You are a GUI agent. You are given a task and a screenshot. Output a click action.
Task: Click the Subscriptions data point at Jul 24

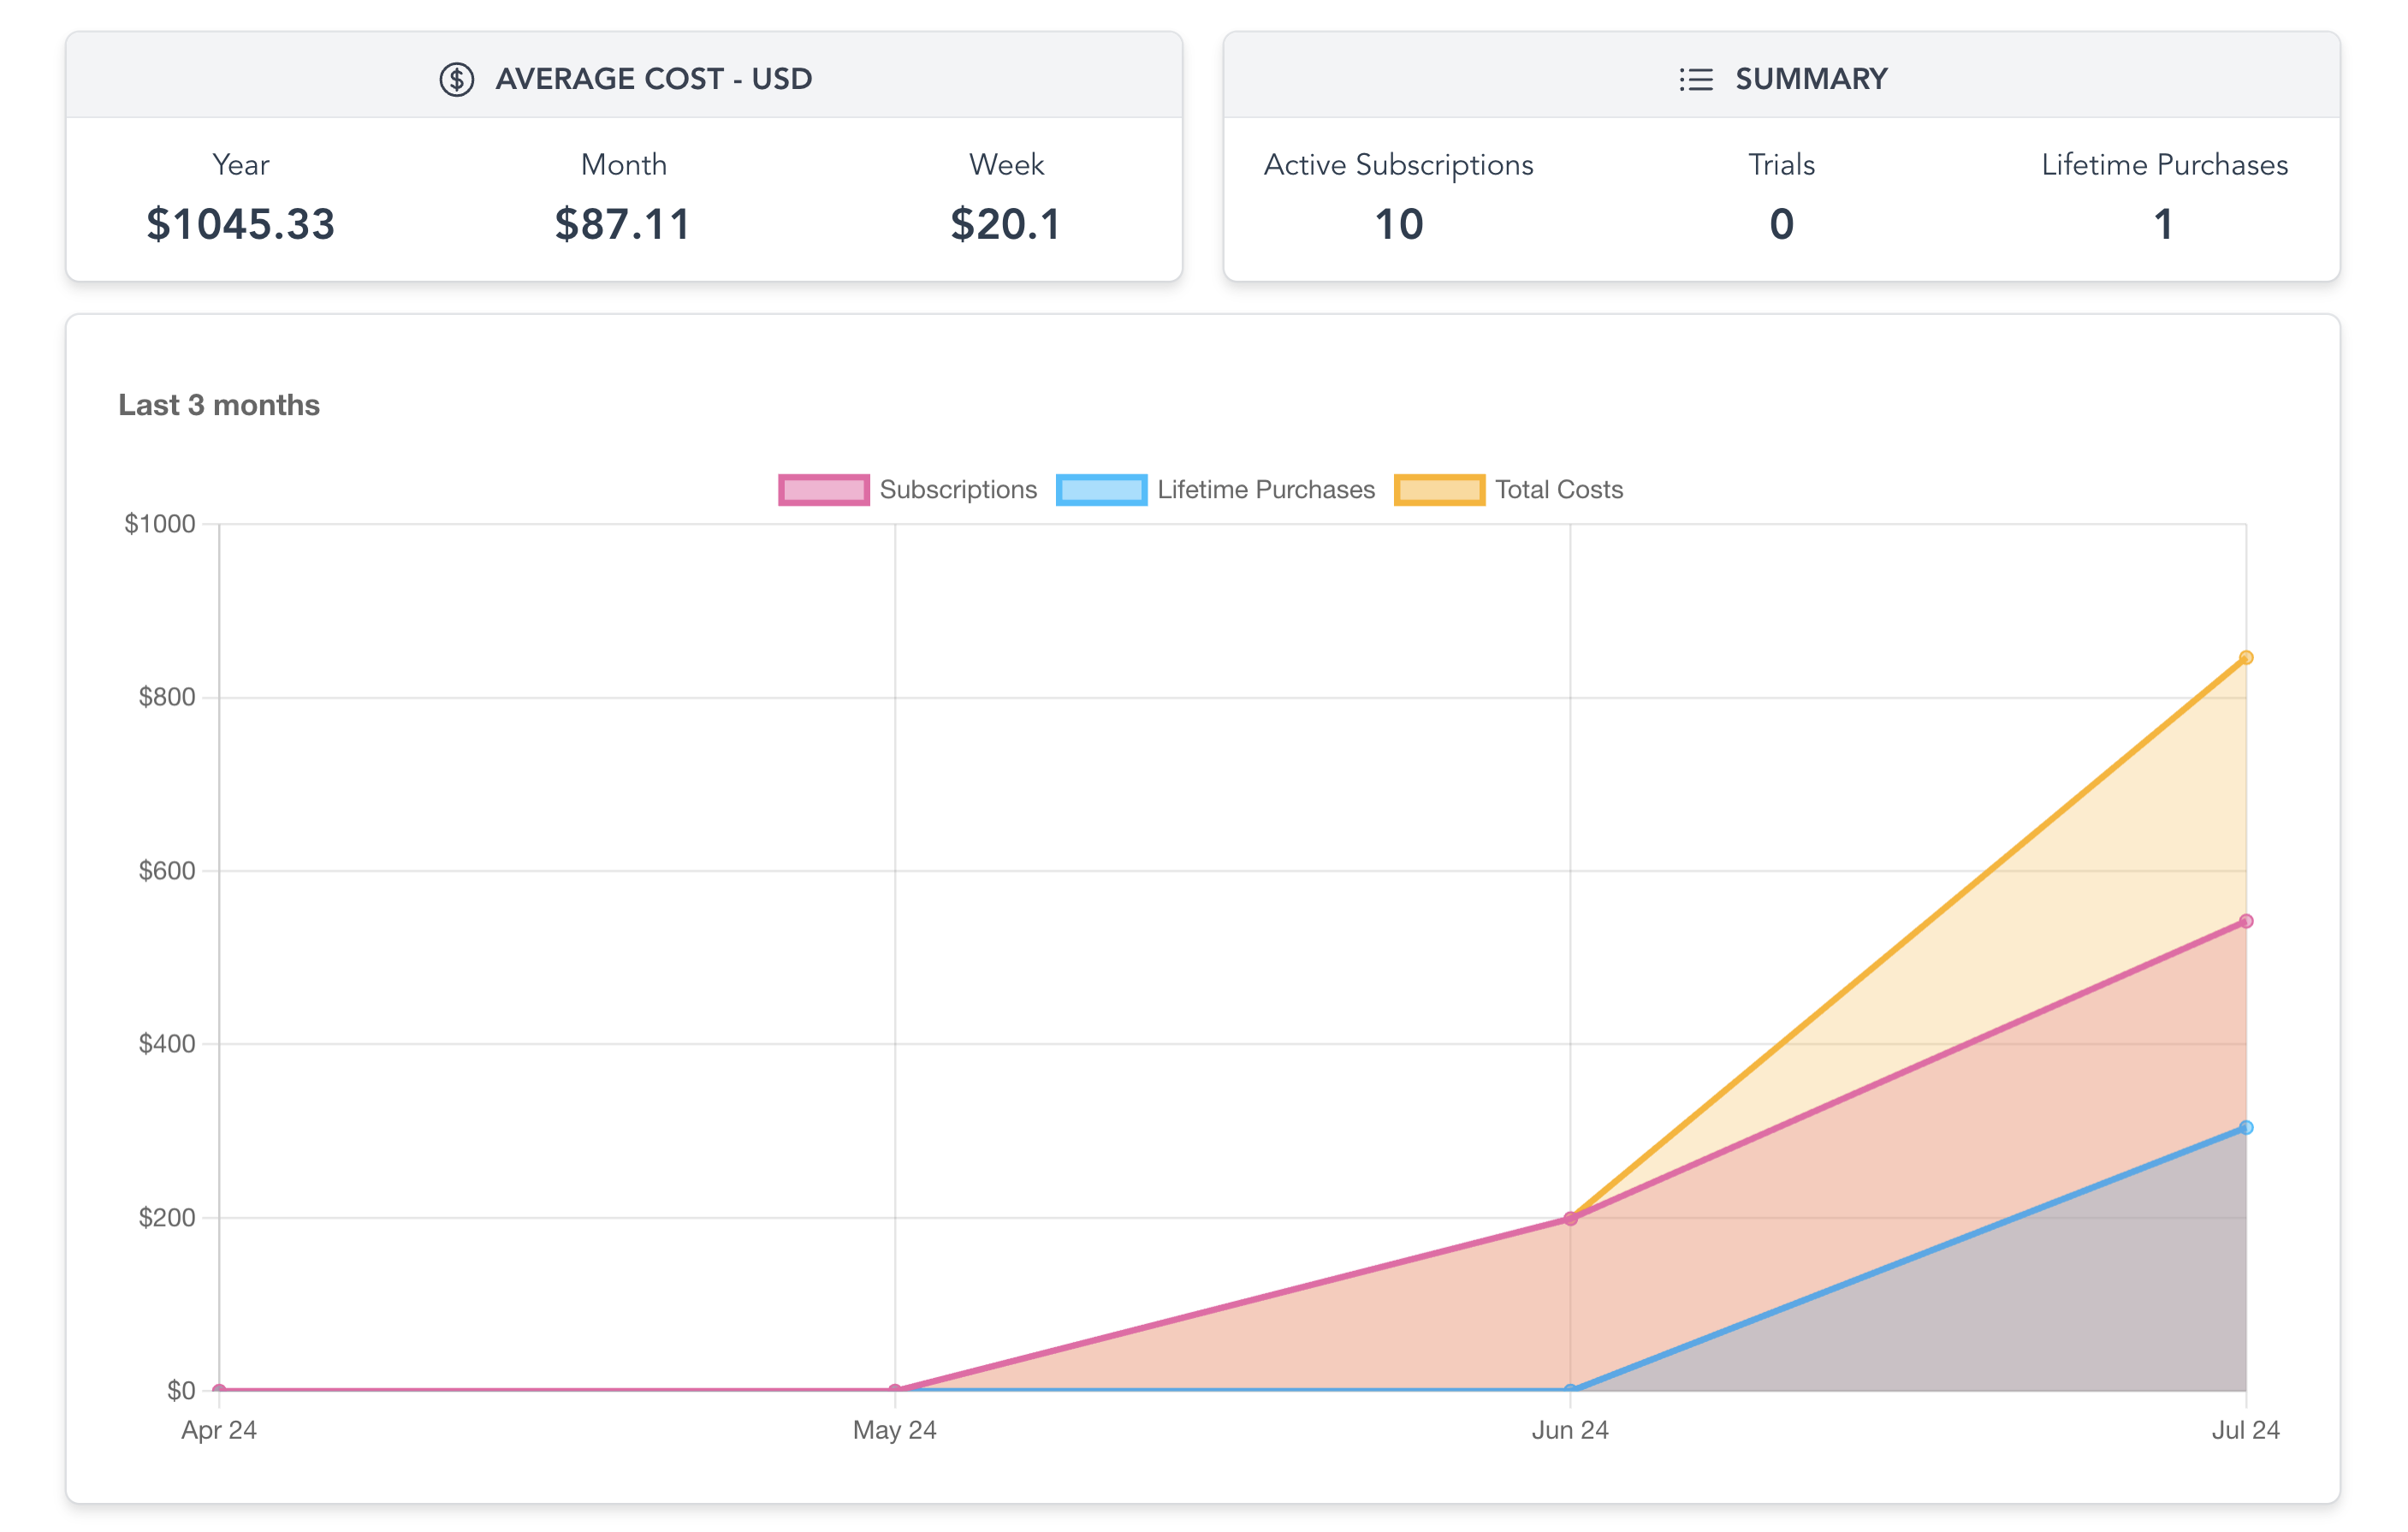coord(2245,921)
